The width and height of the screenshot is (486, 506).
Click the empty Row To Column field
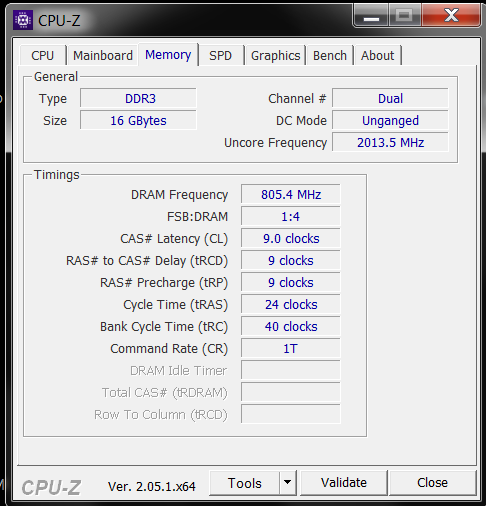point(291,414)
